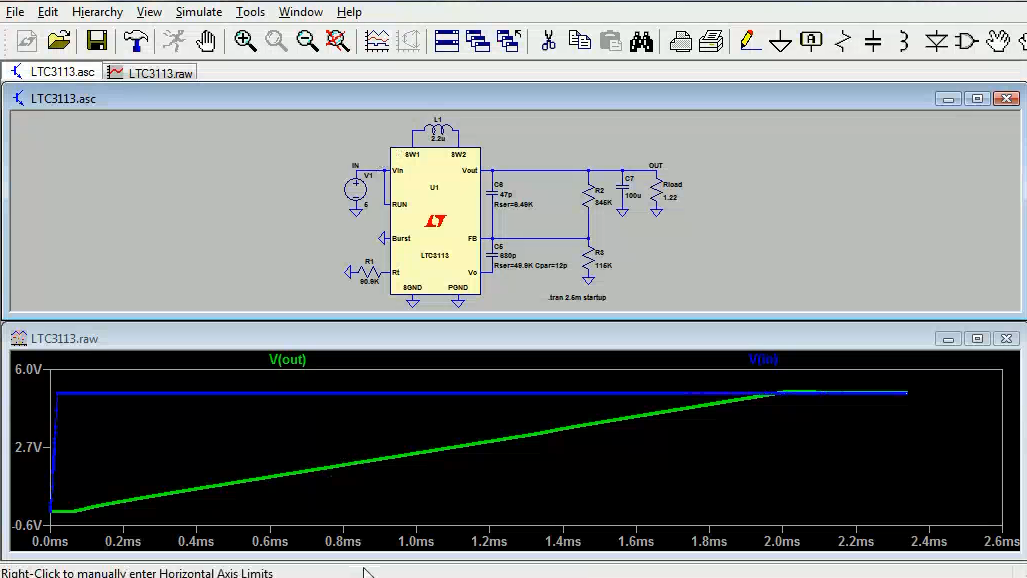Image resolution: width=1027 pixels, height=578 pixels.
Task: Click the R2 845K resistor
Action: point(588,196)
